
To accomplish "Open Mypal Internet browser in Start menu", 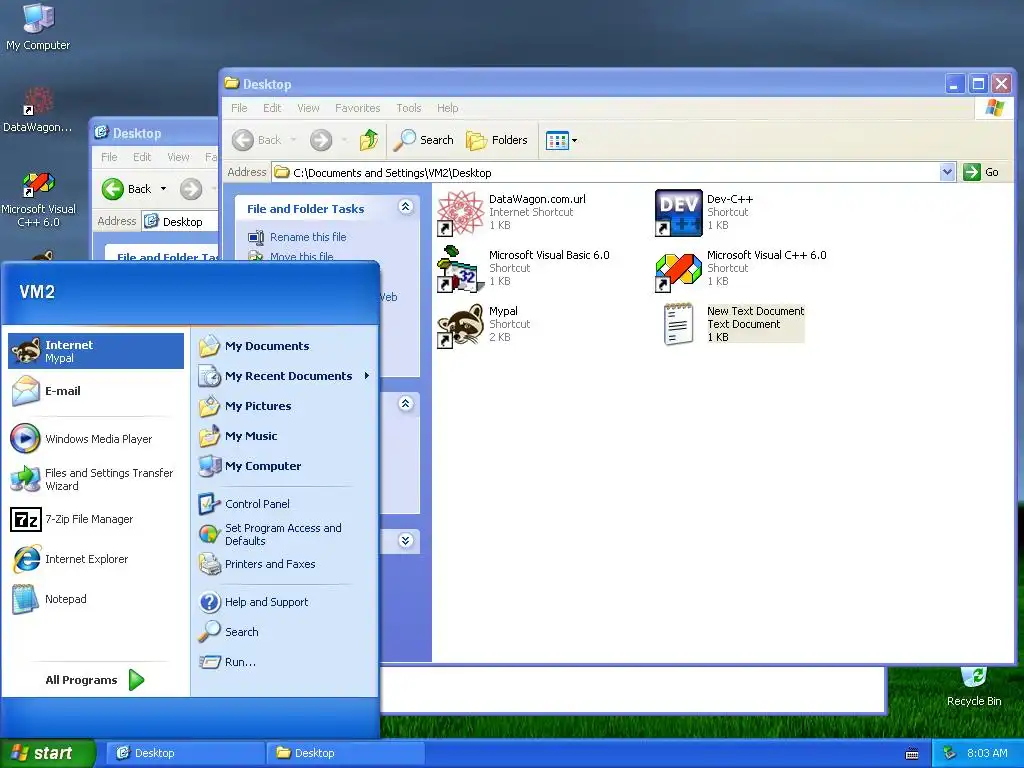I will [x=96, y=351].
